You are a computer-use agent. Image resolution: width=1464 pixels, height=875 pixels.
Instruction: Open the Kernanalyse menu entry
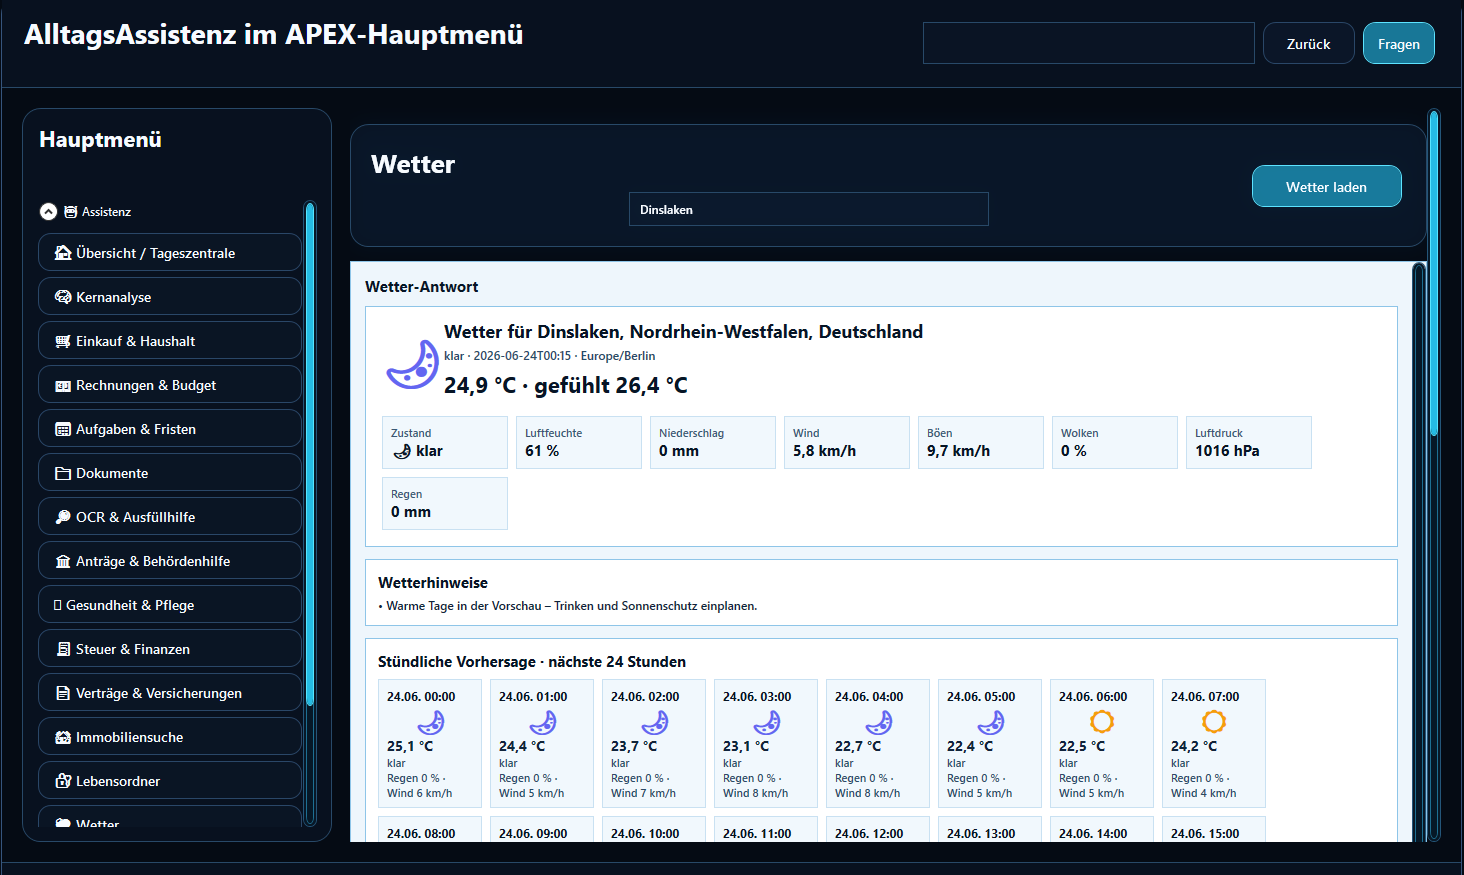coord(170,297)
